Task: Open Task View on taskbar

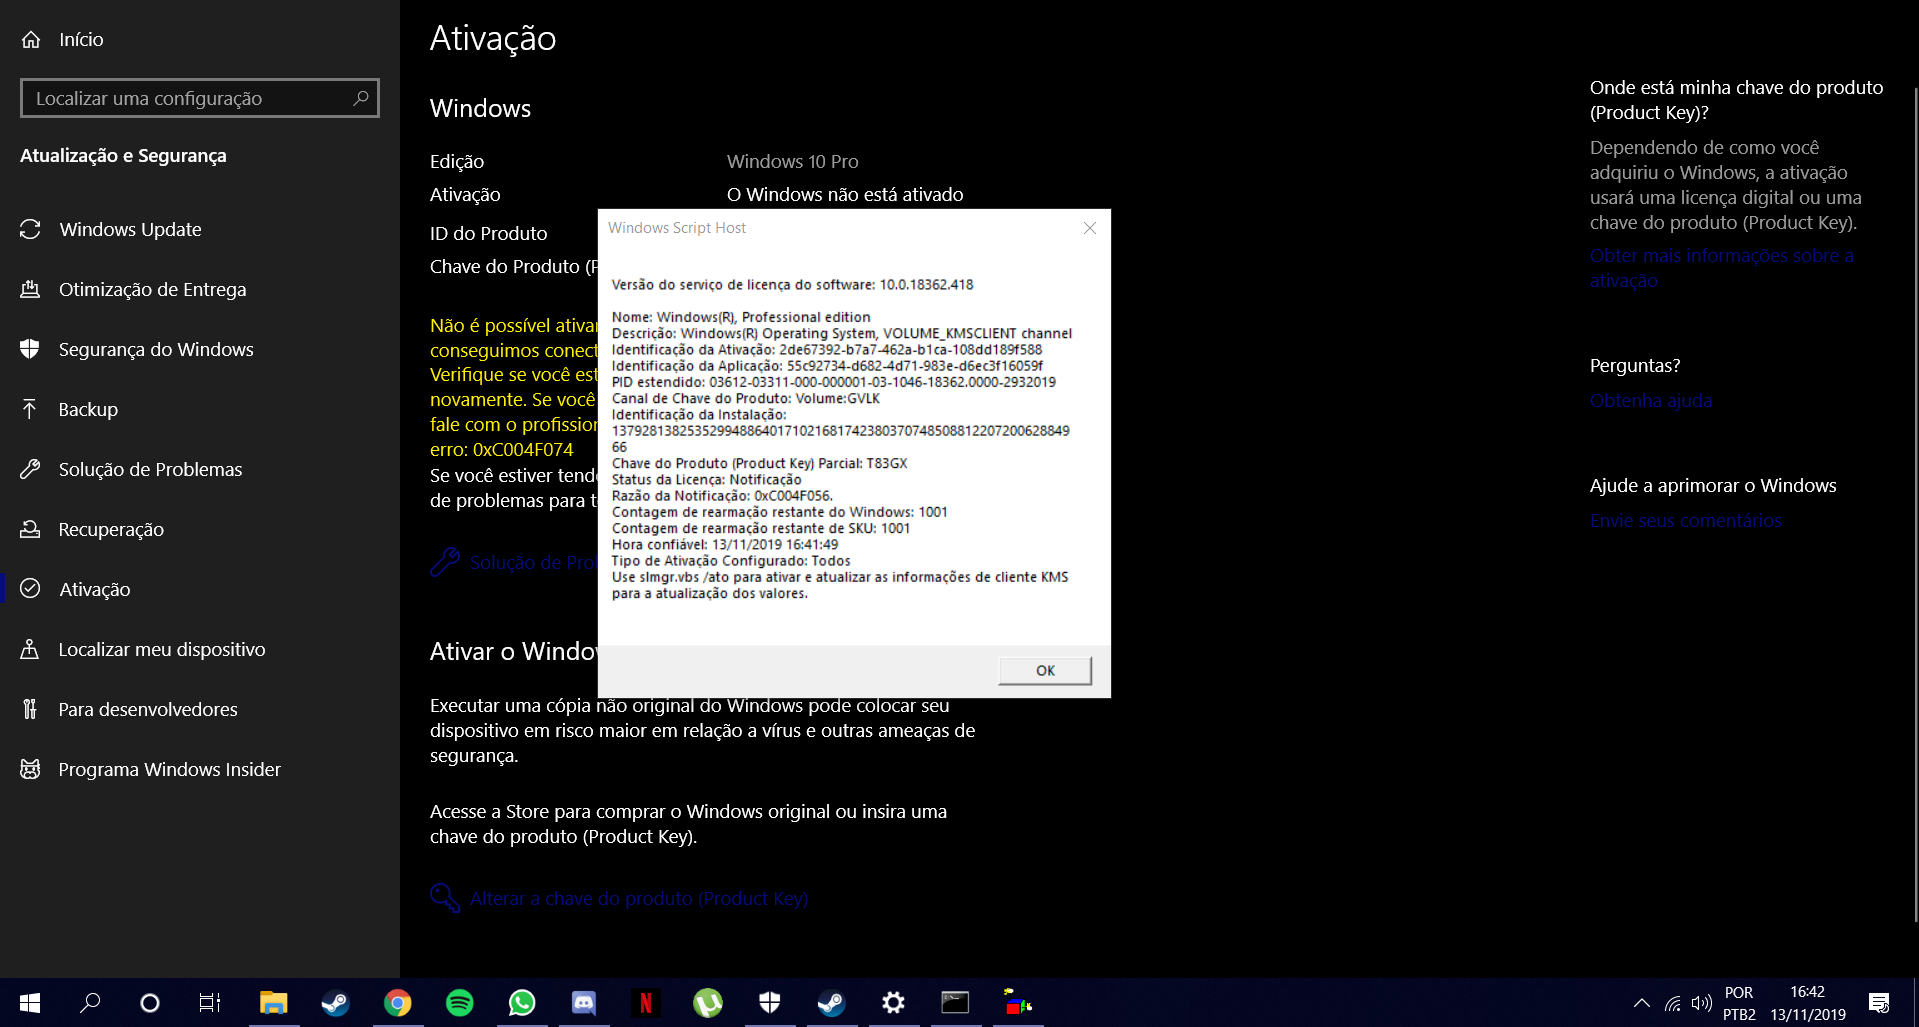Action: pos(210,1003)
